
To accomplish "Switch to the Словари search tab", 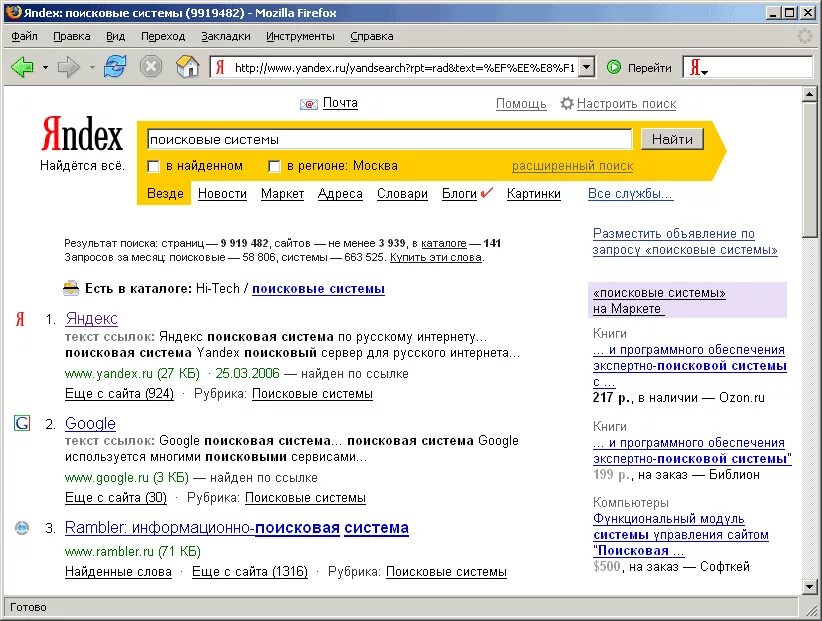I will click(x=402, y=193).
